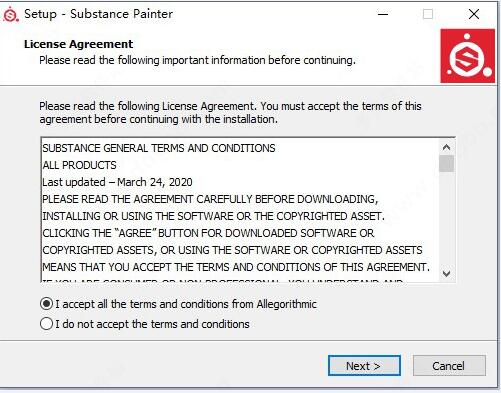
Task: Click the Substance Painter title bar icon
Action: point(11,14)
